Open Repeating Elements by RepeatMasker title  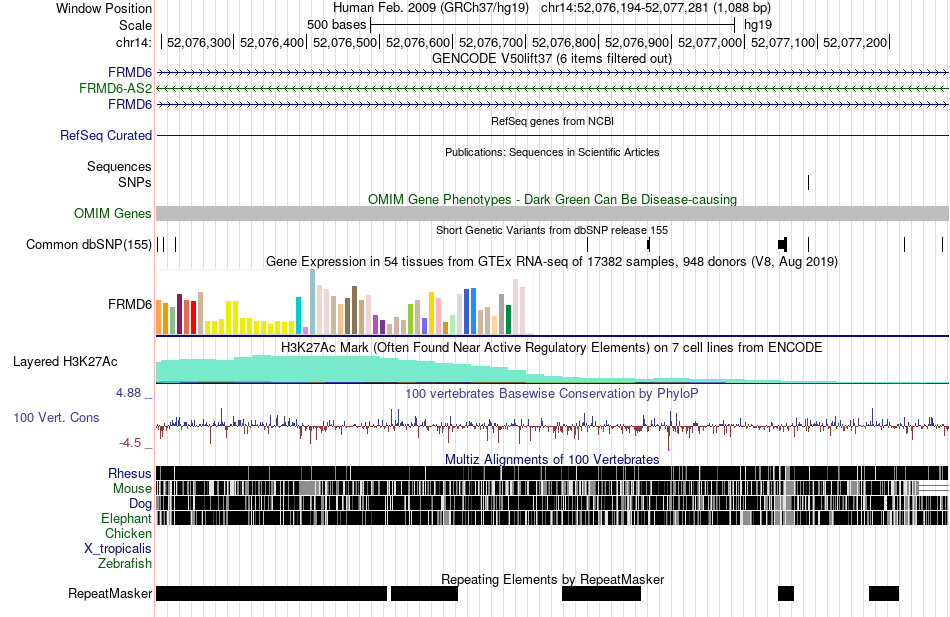click(553, 579)
